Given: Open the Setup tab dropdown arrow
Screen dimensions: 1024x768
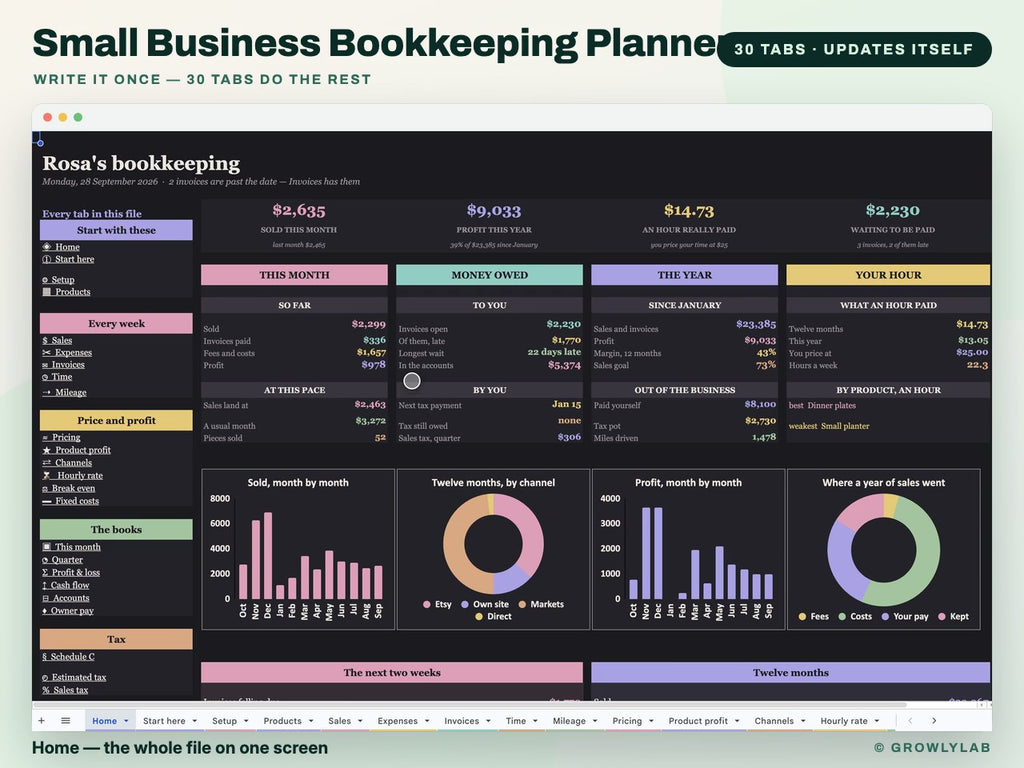Looking at the screenshot, I should tap(246, 721).
